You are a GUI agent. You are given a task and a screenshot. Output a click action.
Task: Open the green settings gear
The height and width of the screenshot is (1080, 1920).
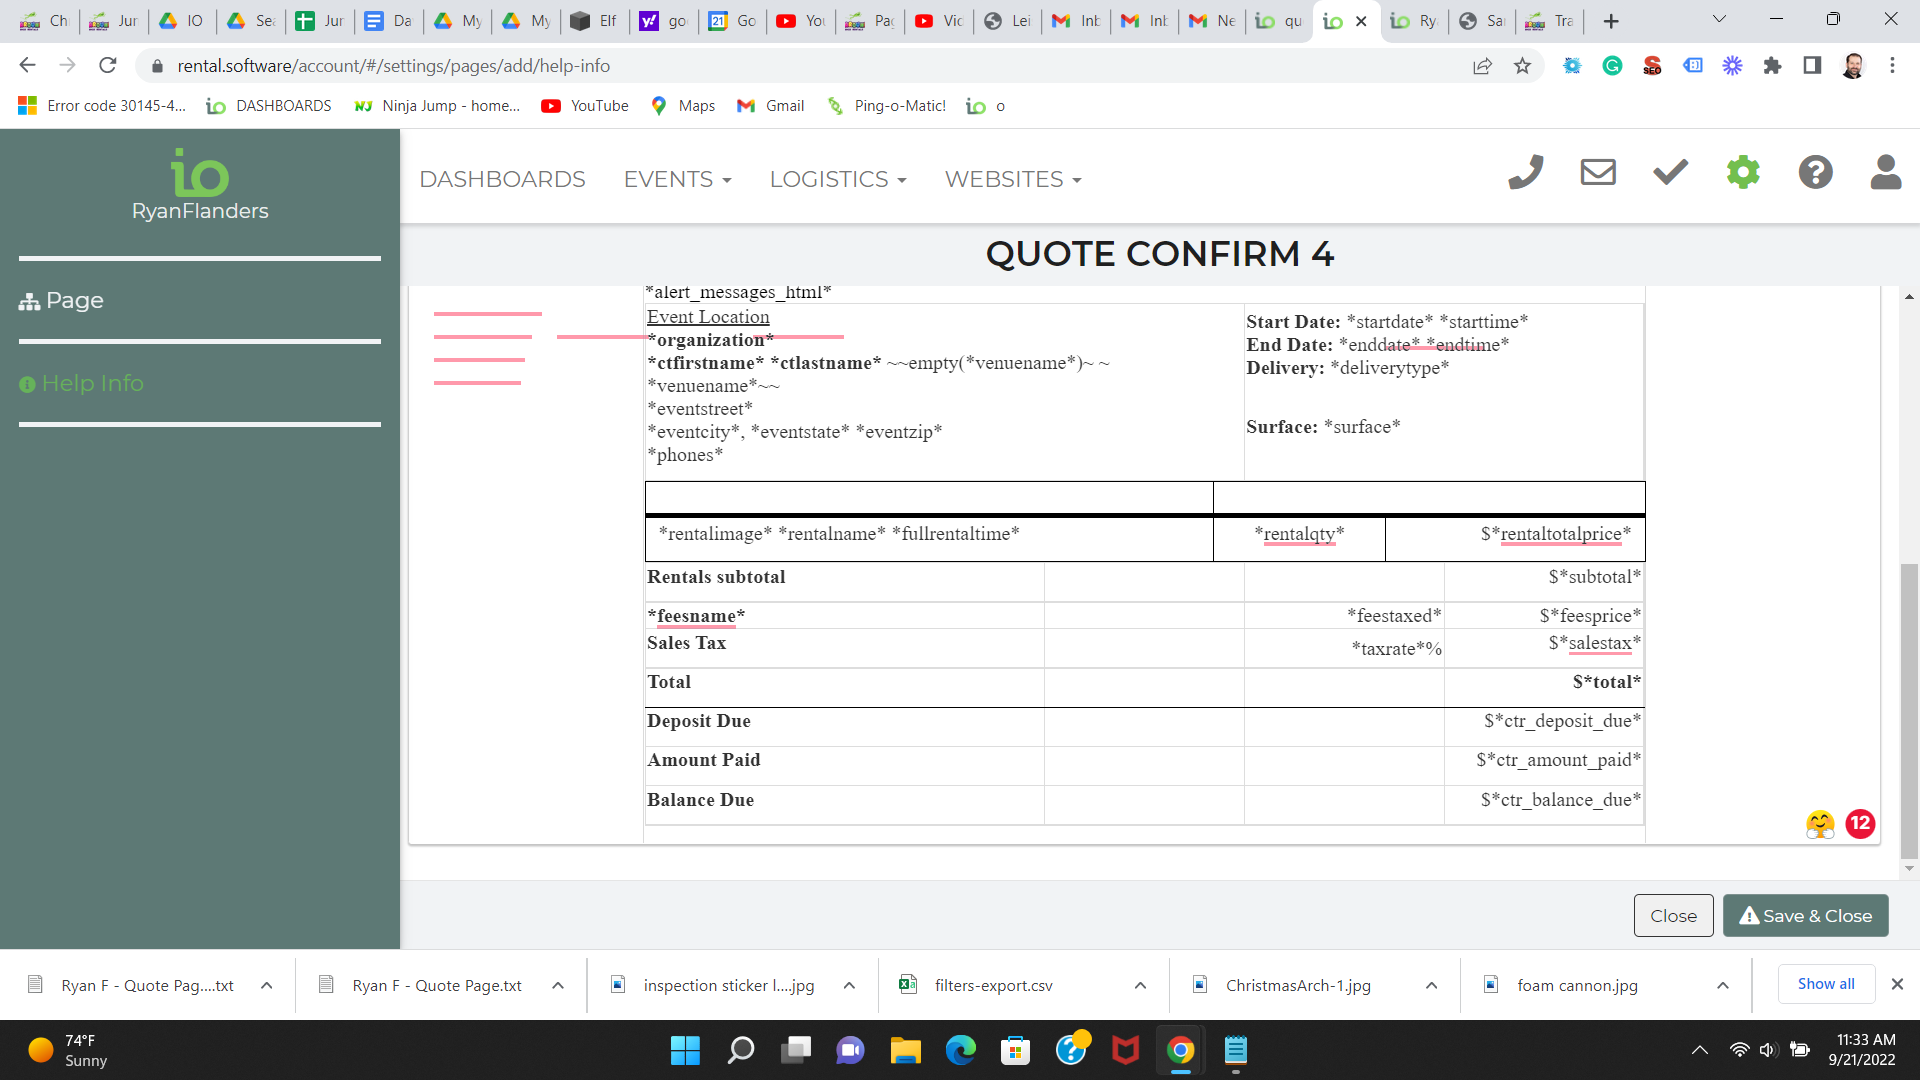coord(1742,173)
